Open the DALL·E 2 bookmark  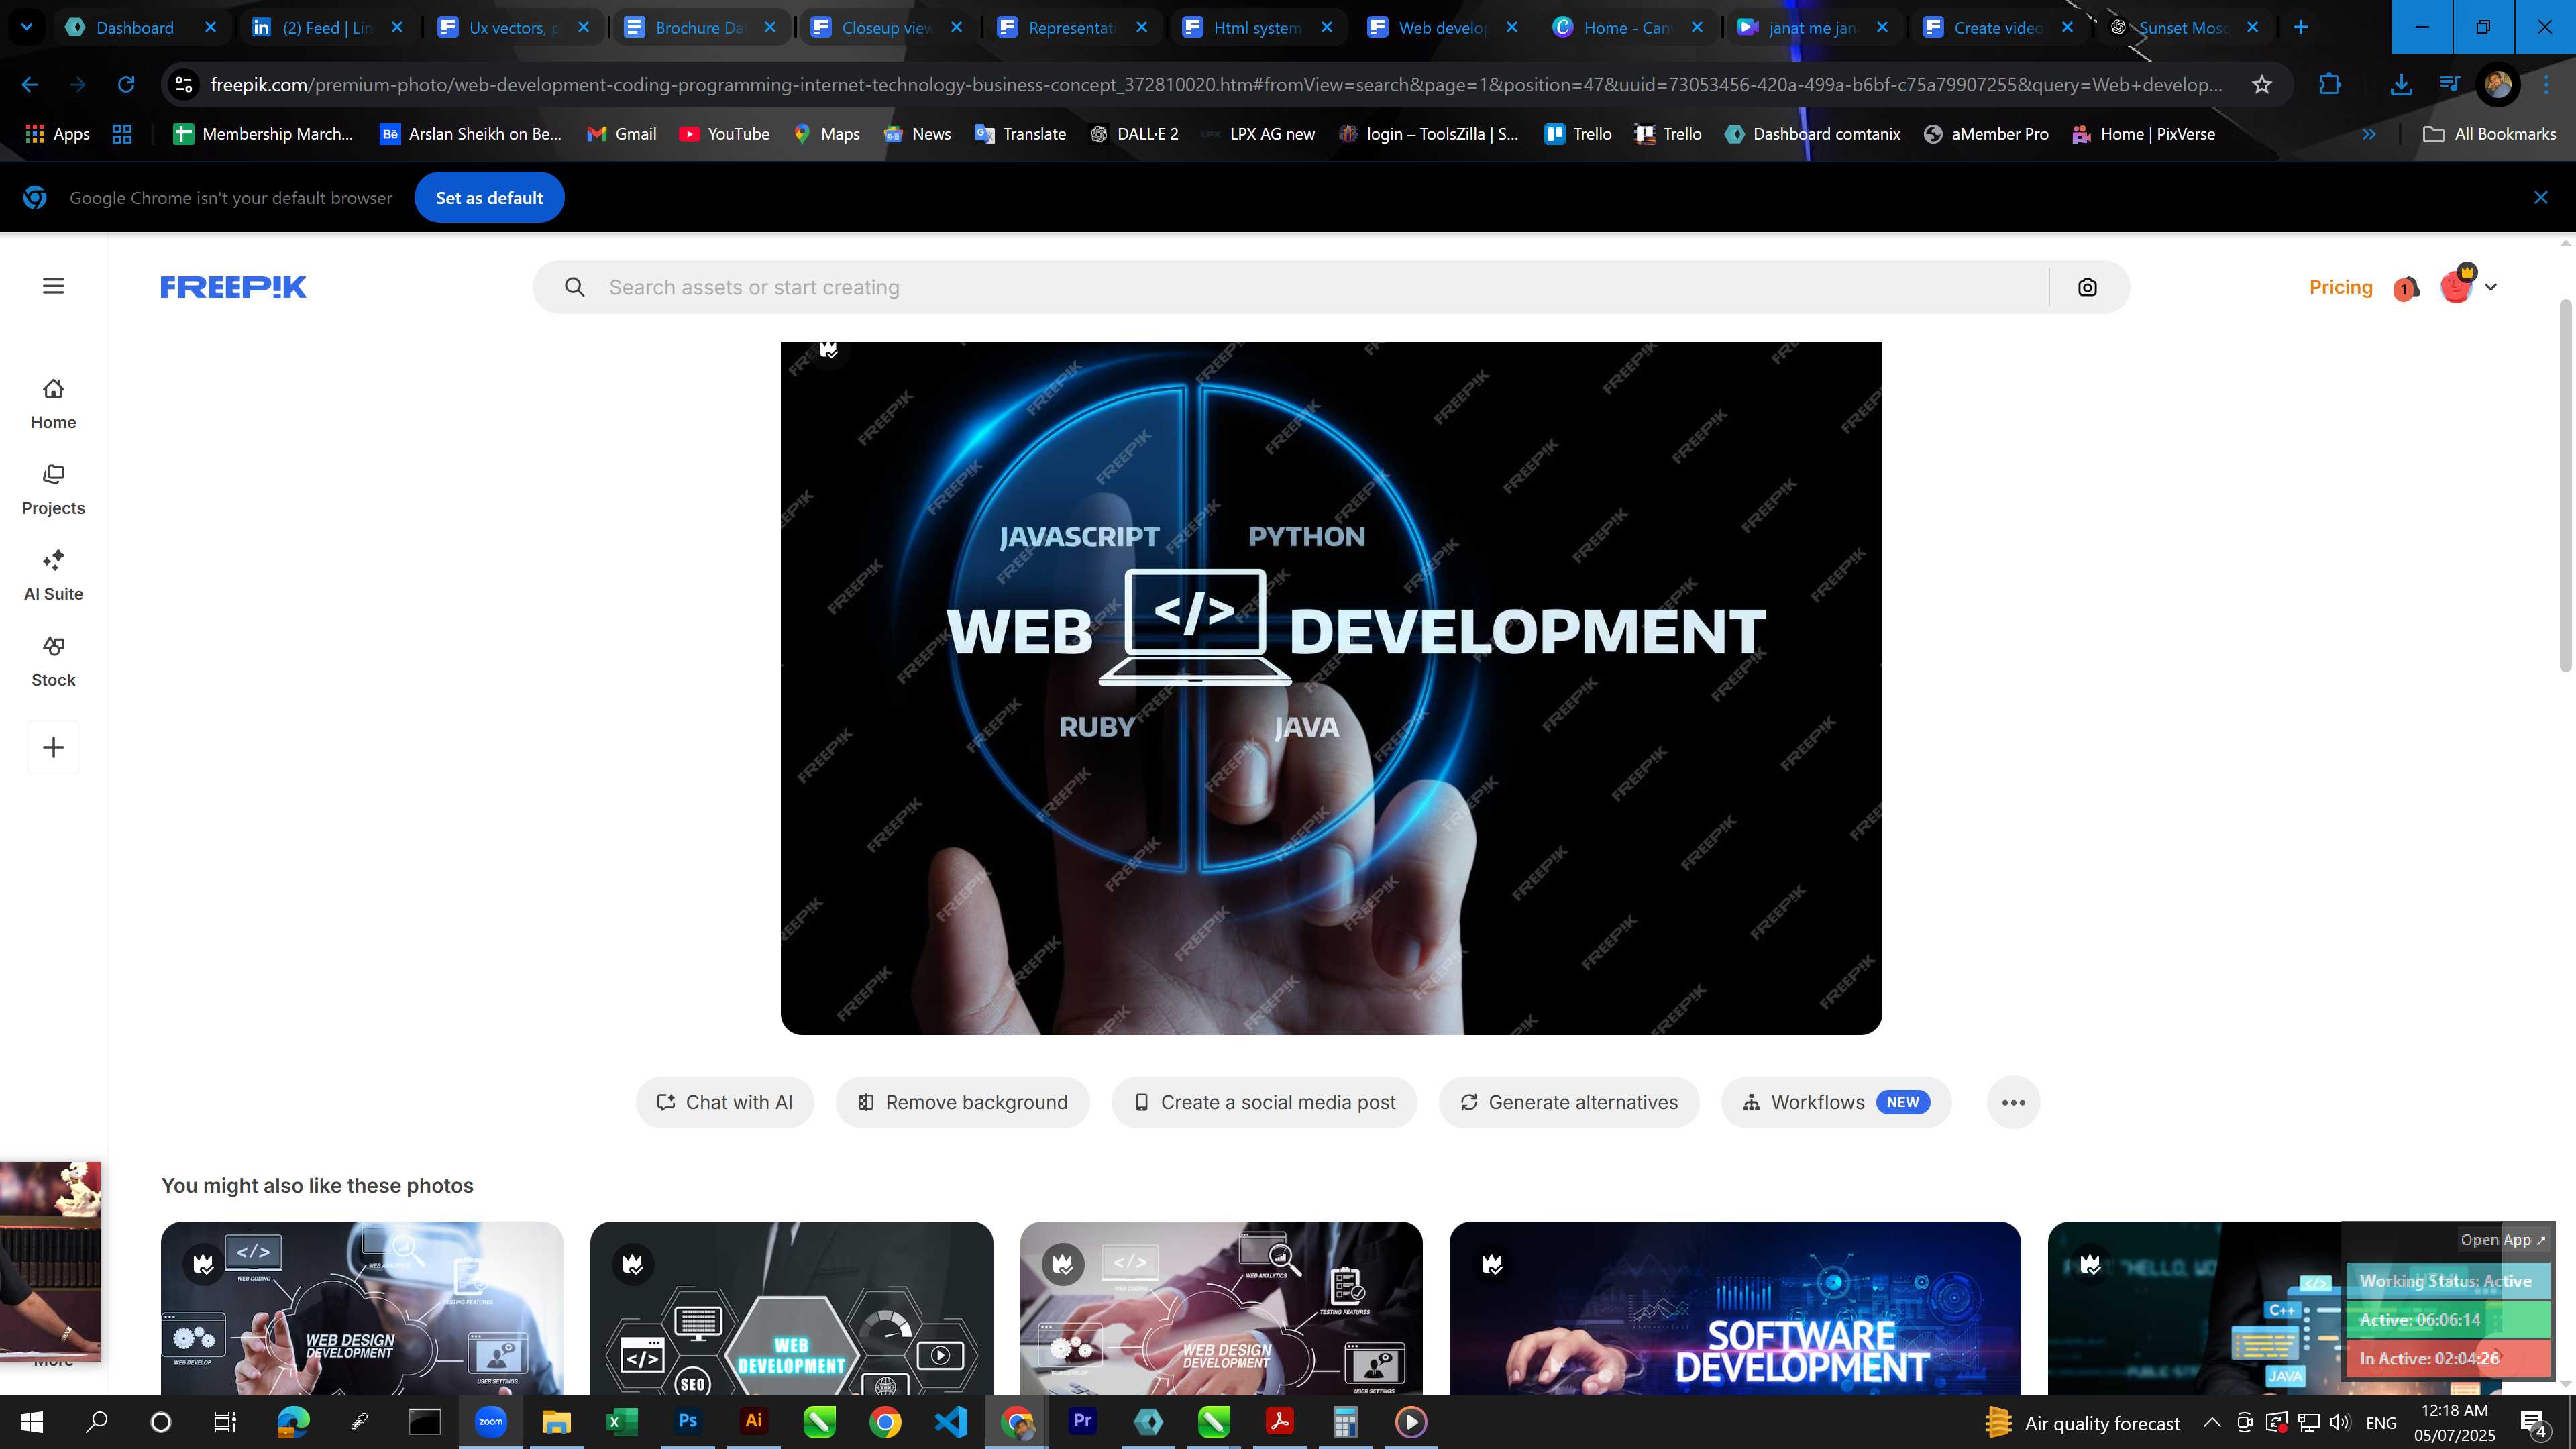1134,134
